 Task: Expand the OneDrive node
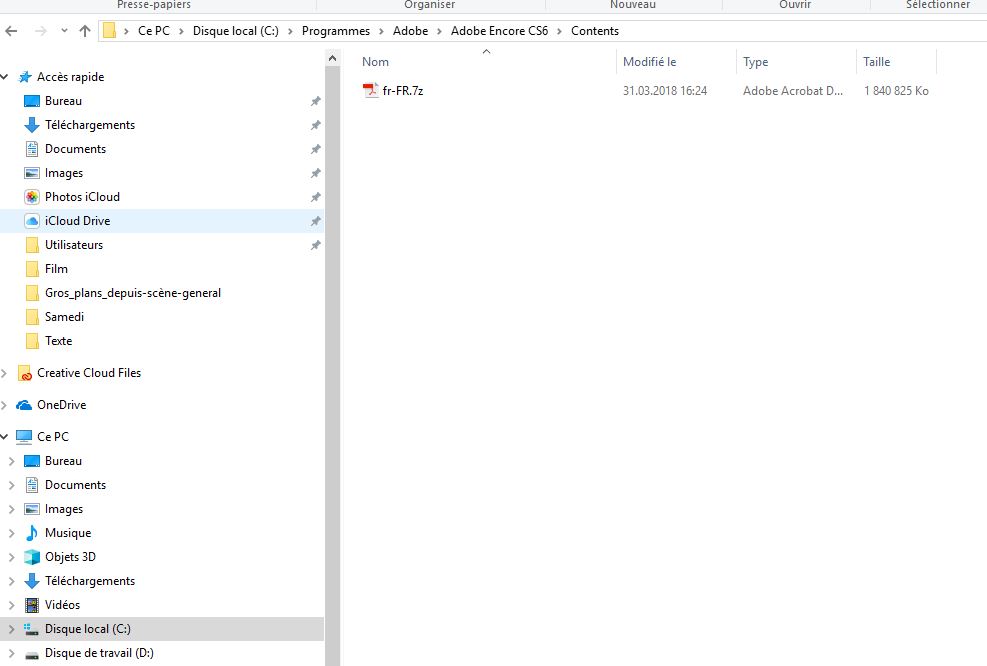tap(4, 405)
